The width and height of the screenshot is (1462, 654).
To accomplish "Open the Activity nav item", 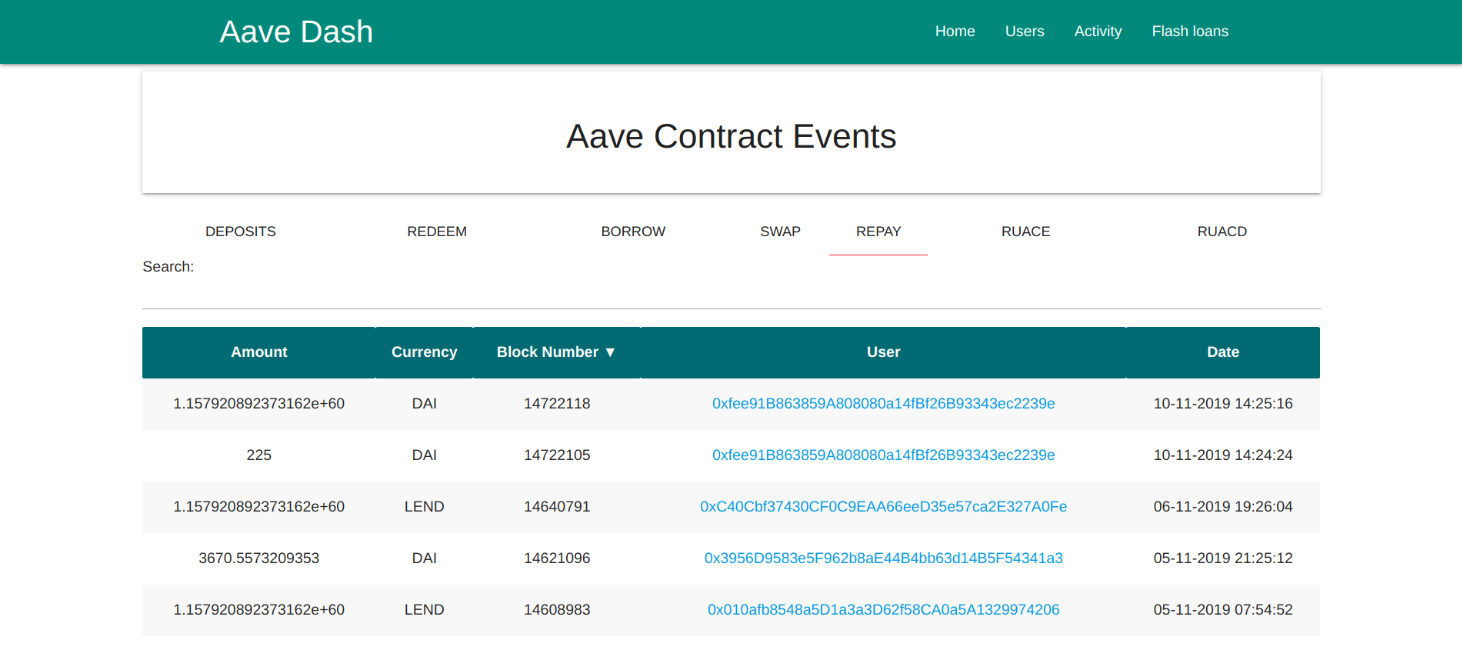I will pos(1098,31).
